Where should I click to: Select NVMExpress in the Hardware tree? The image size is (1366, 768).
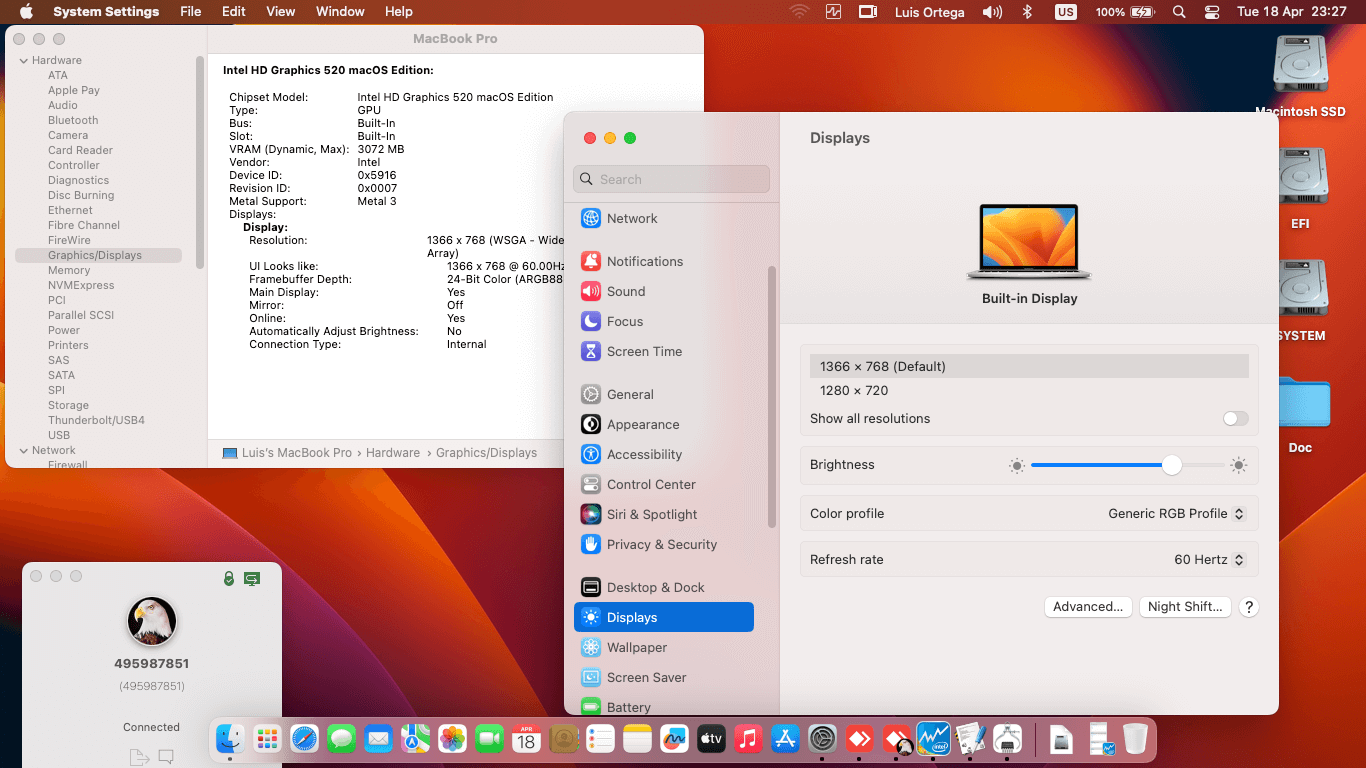click(x=81, y=286)
